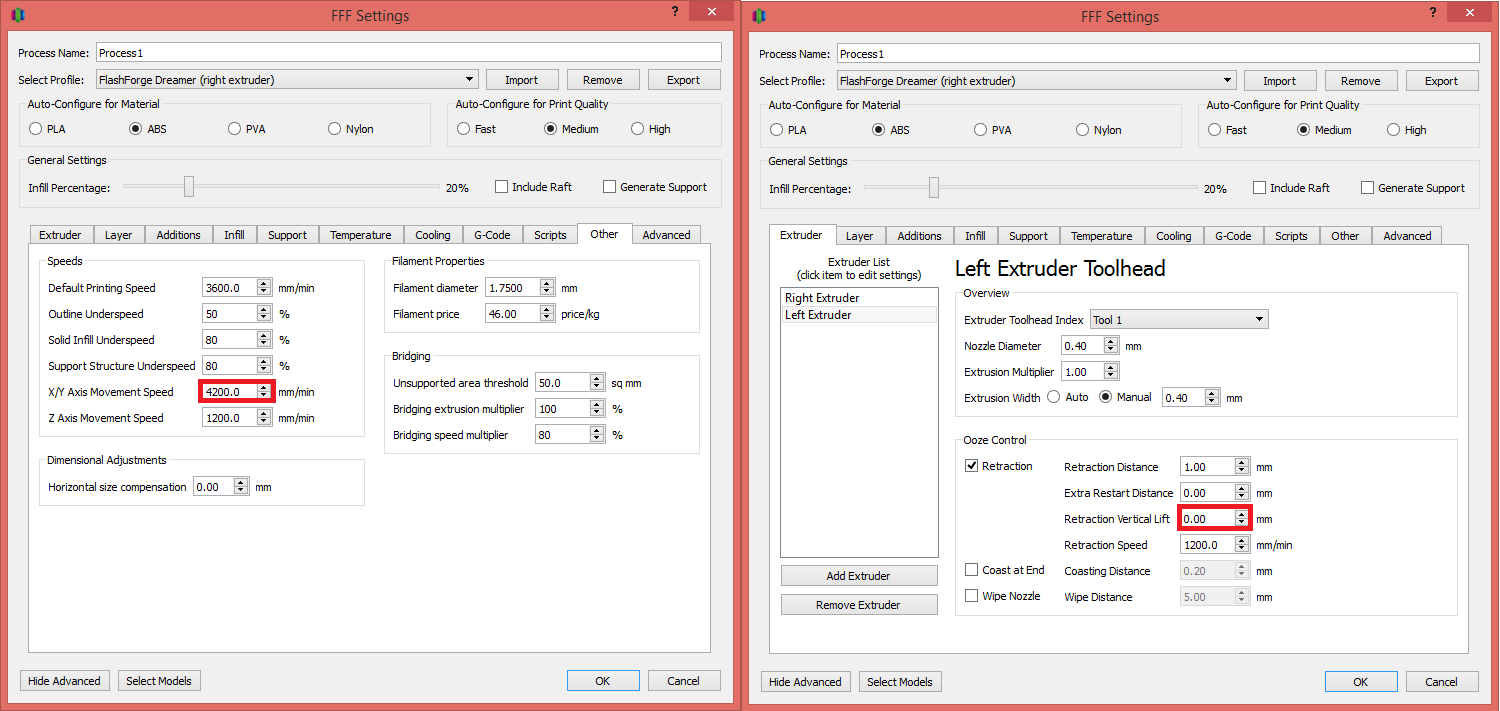Image resolution: width=1500 pixels, height=711 pixels.
Task: Click stepper of X/Y Axis Movement Speed
Action: [264, 392]
